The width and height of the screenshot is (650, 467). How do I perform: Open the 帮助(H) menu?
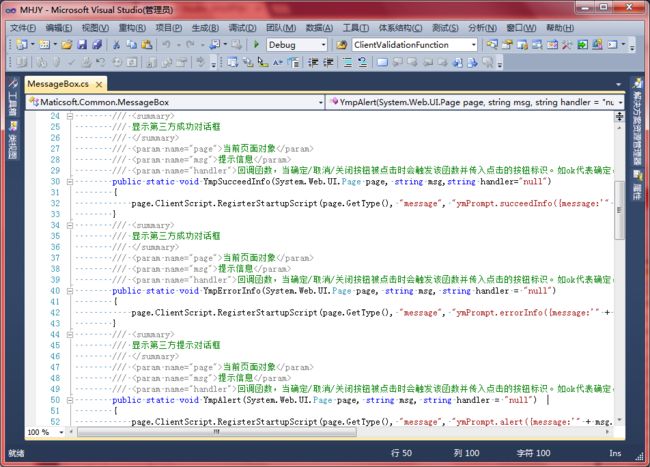pos(560,28)
